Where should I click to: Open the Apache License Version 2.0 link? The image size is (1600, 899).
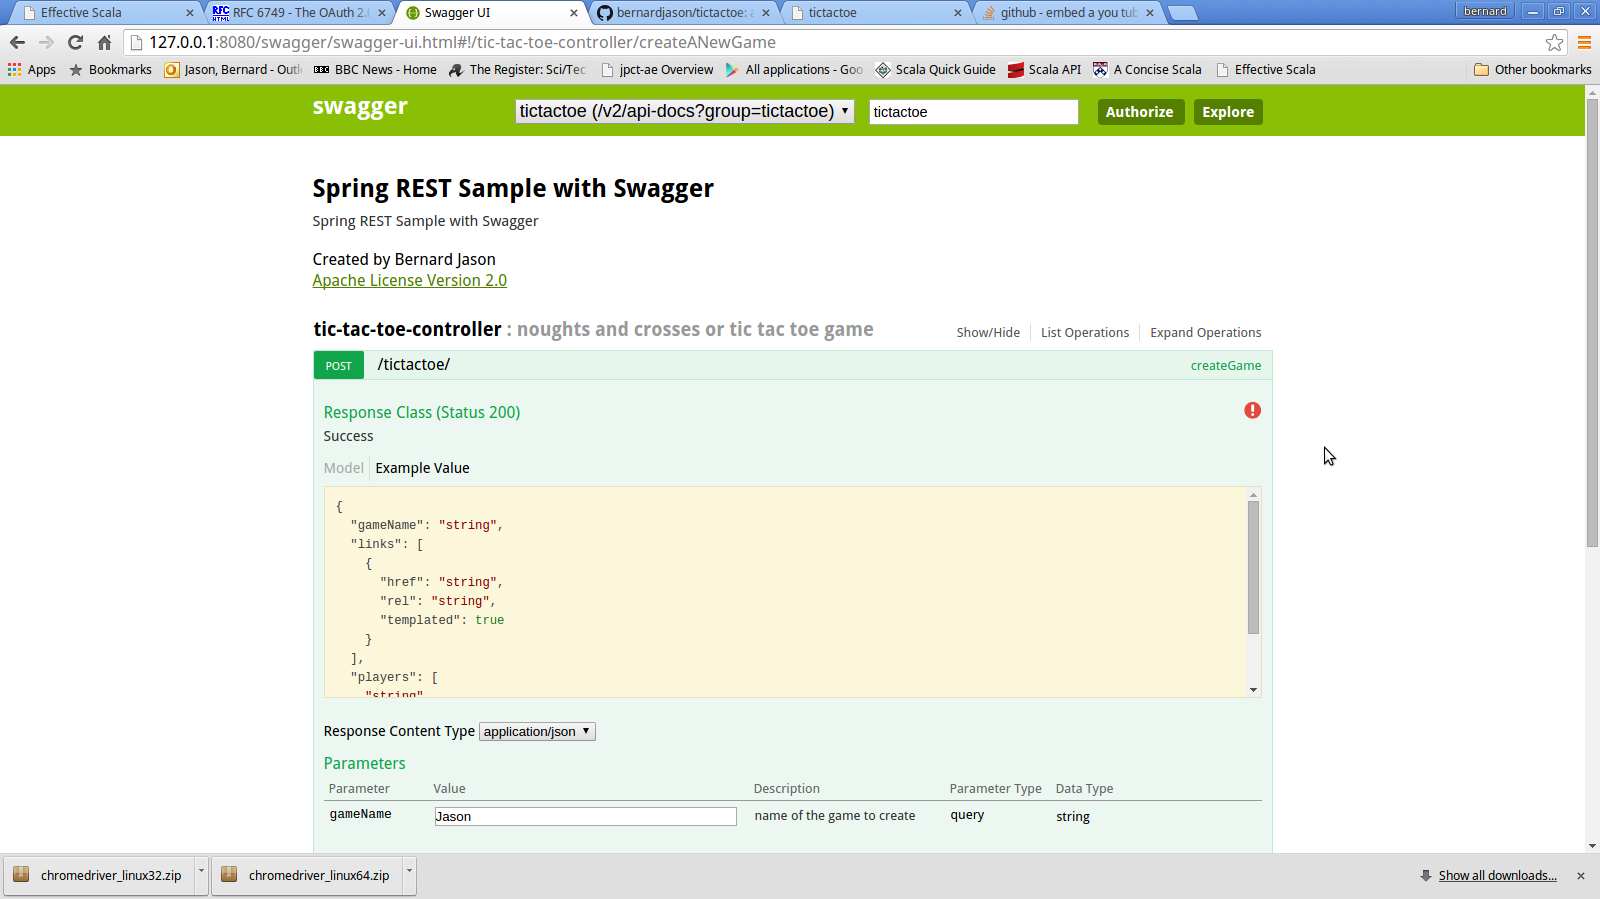pos(409,281)
